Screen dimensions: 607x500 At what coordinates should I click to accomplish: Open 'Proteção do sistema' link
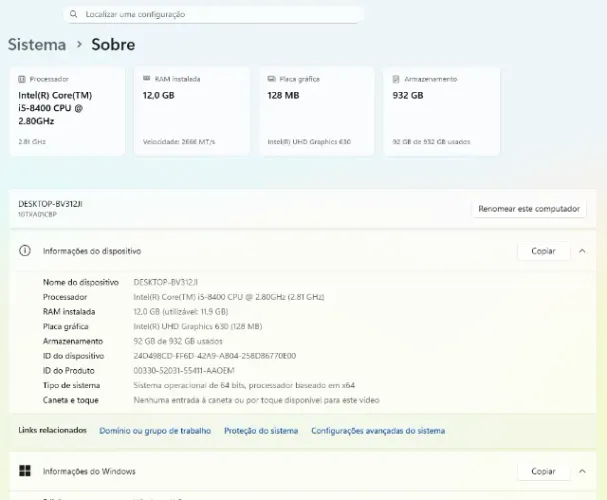(x=261, y=431)
